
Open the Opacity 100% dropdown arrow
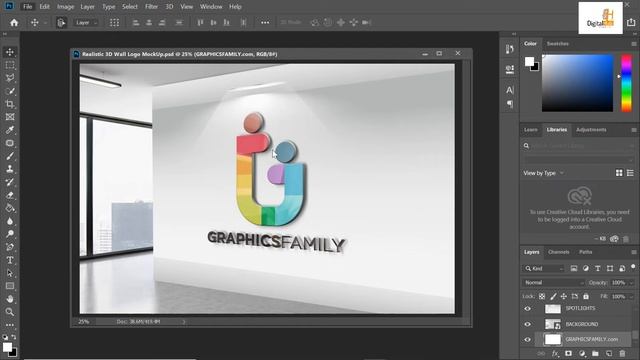pyautogui.click(x=632, y=282)
